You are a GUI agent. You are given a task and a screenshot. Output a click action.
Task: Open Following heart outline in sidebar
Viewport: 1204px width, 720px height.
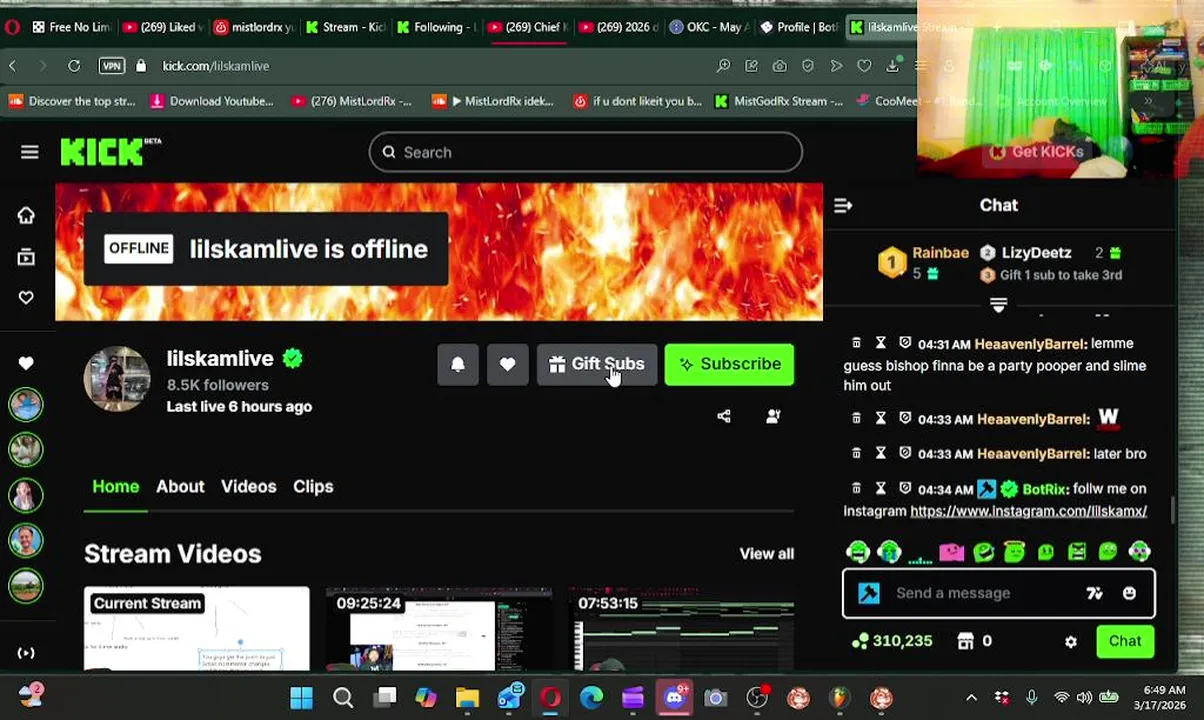point(26,297)
